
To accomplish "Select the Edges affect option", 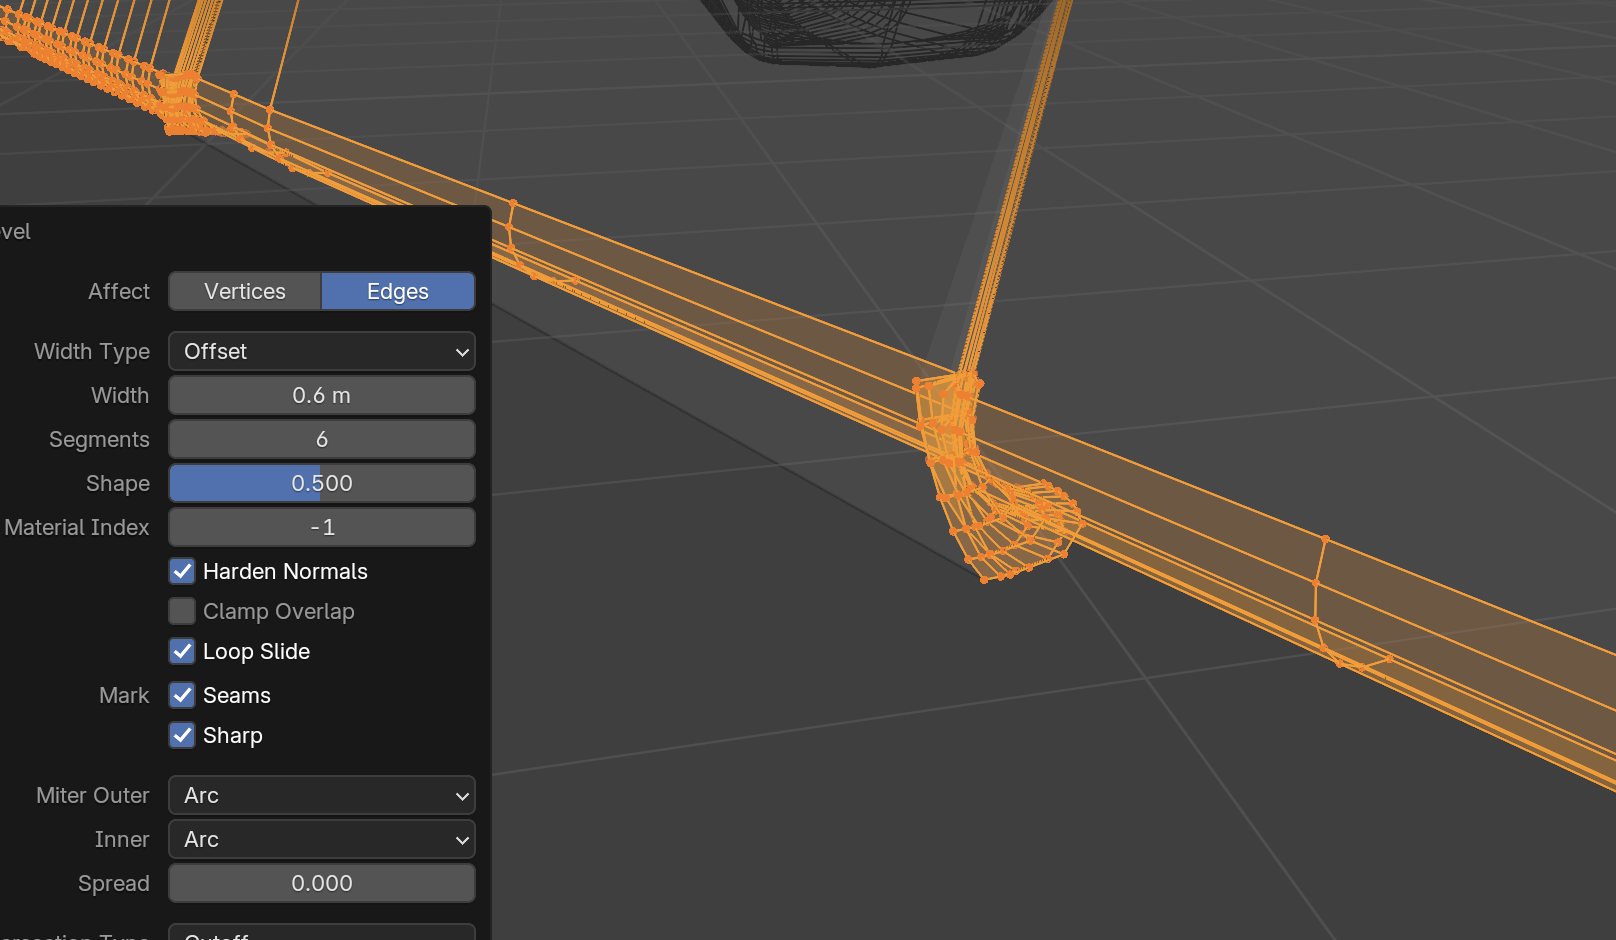I will 397,291.
